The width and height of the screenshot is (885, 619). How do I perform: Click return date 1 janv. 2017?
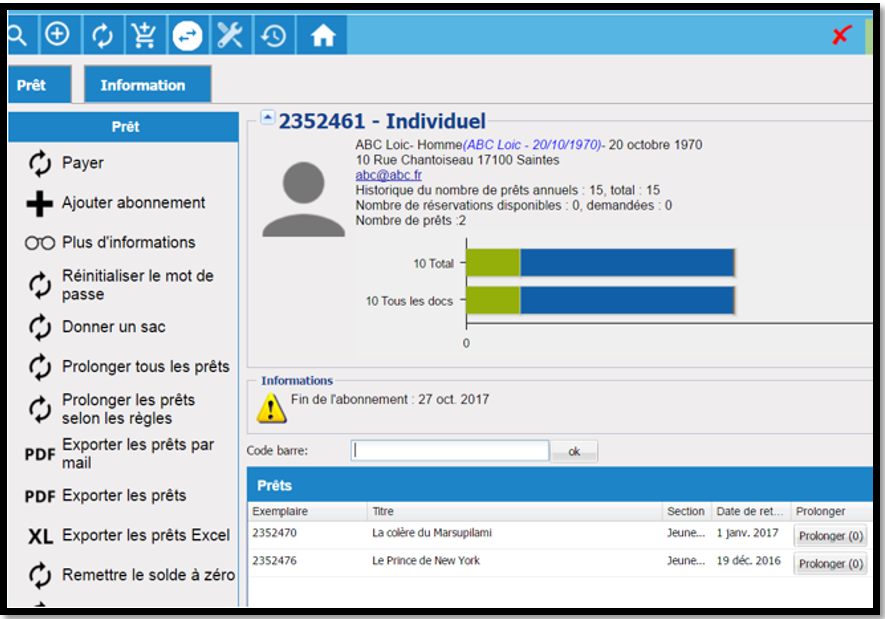747,533
